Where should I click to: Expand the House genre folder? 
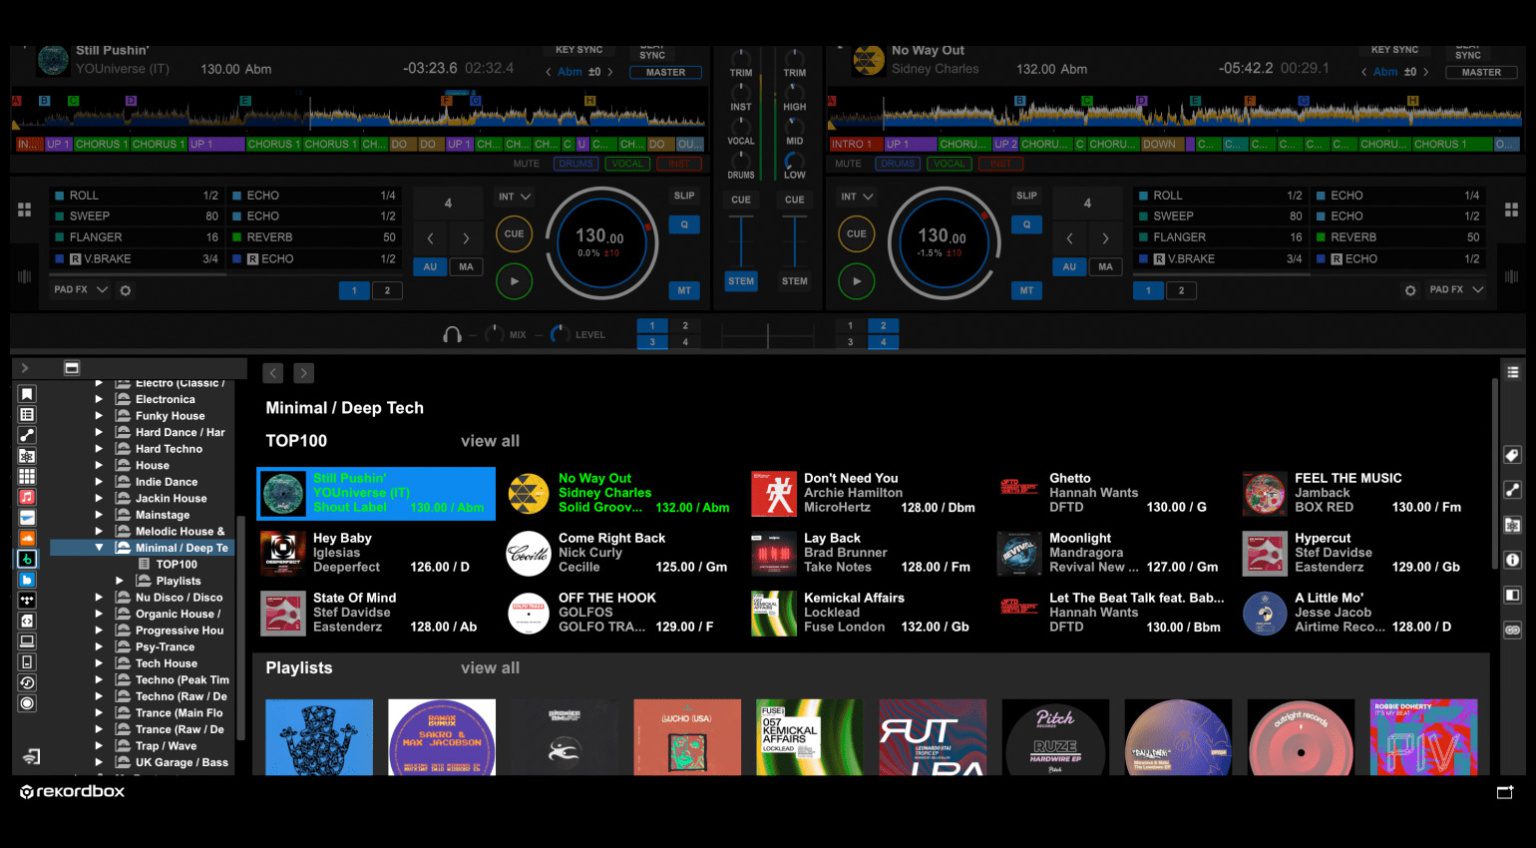pyautogui.click(x=98, y=465)
